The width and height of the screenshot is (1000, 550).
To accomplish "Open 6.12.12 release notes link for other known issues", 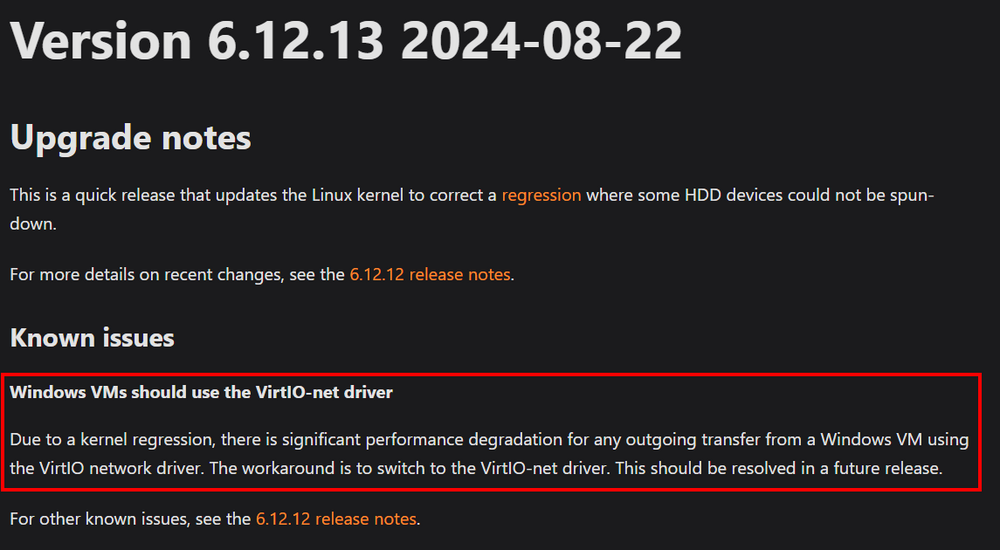I will point(336,519).
